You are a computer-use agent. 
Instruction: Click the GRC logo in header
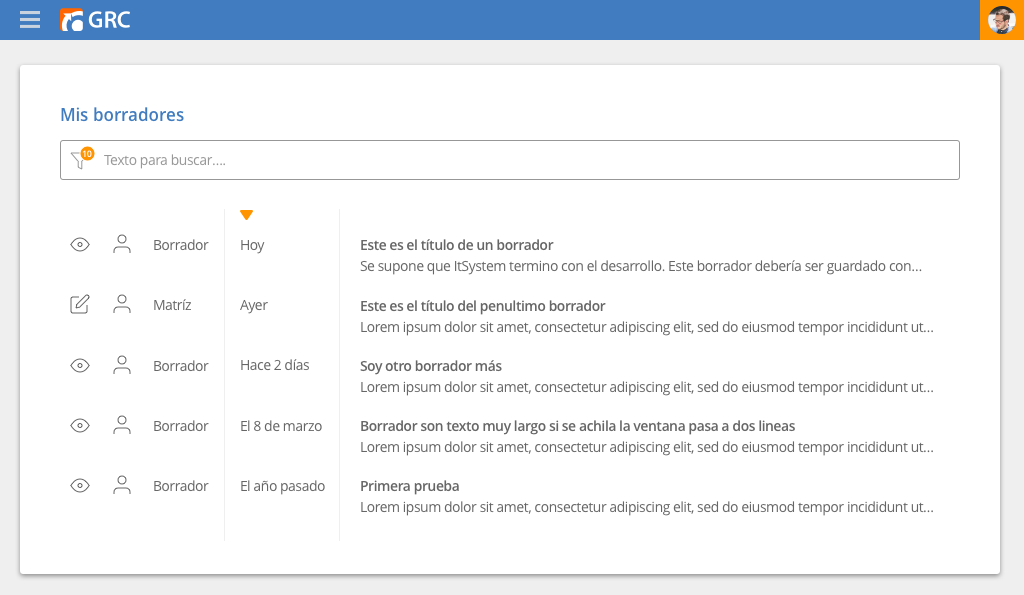pos(95,20)
